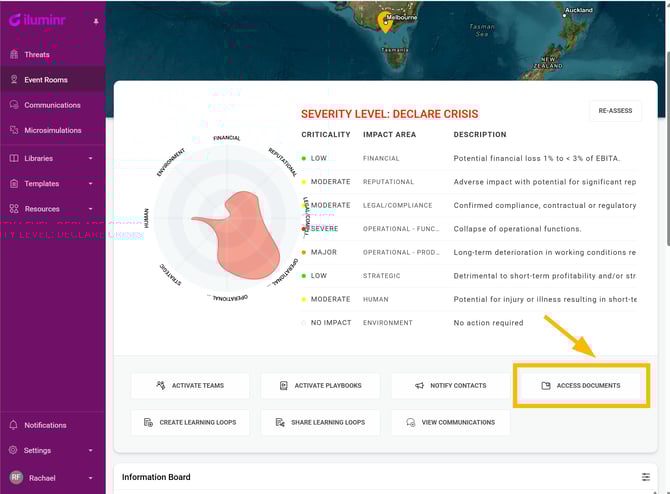The width and height of the screenshot is (670, 494).
Task: Open the Rachael user profile menu
Action: [x=52, y=478]
